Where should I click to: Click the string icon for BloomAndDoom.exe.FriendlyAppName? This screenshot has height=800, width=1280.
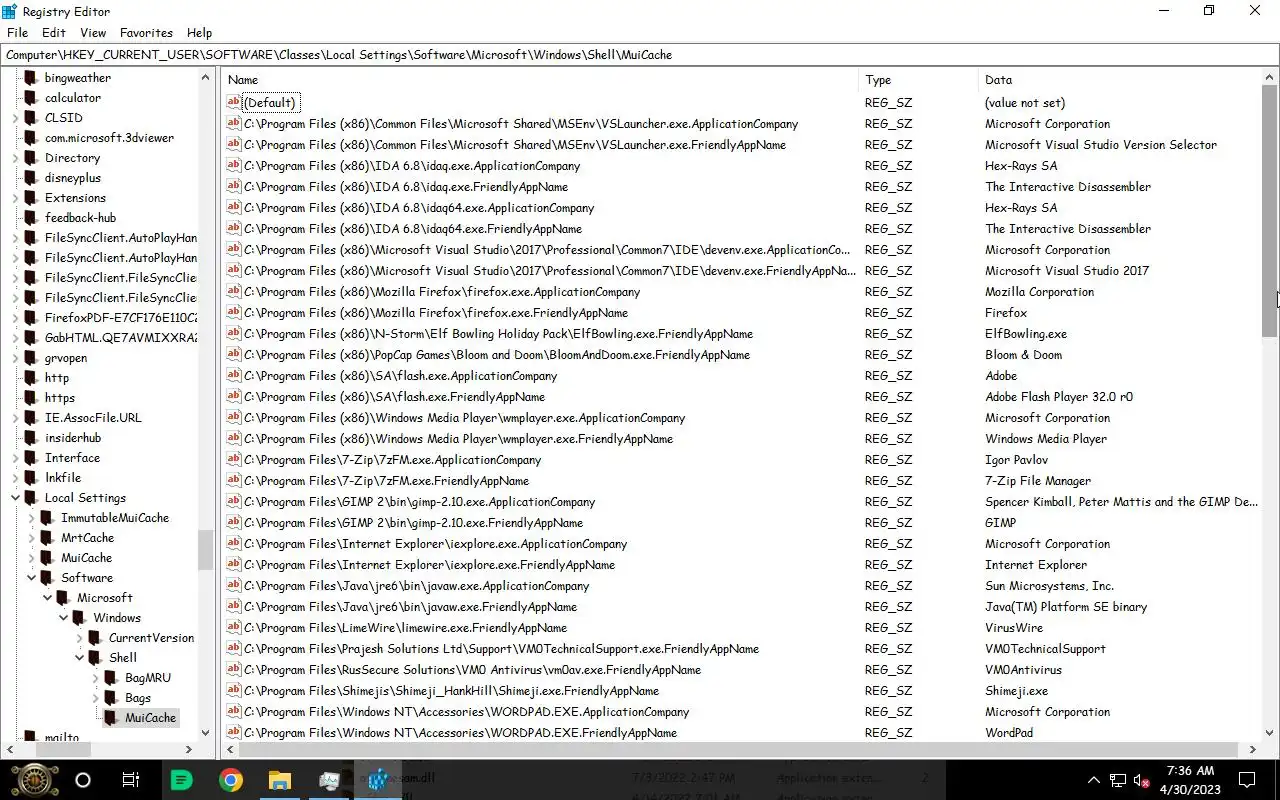[x=234, y=354]
